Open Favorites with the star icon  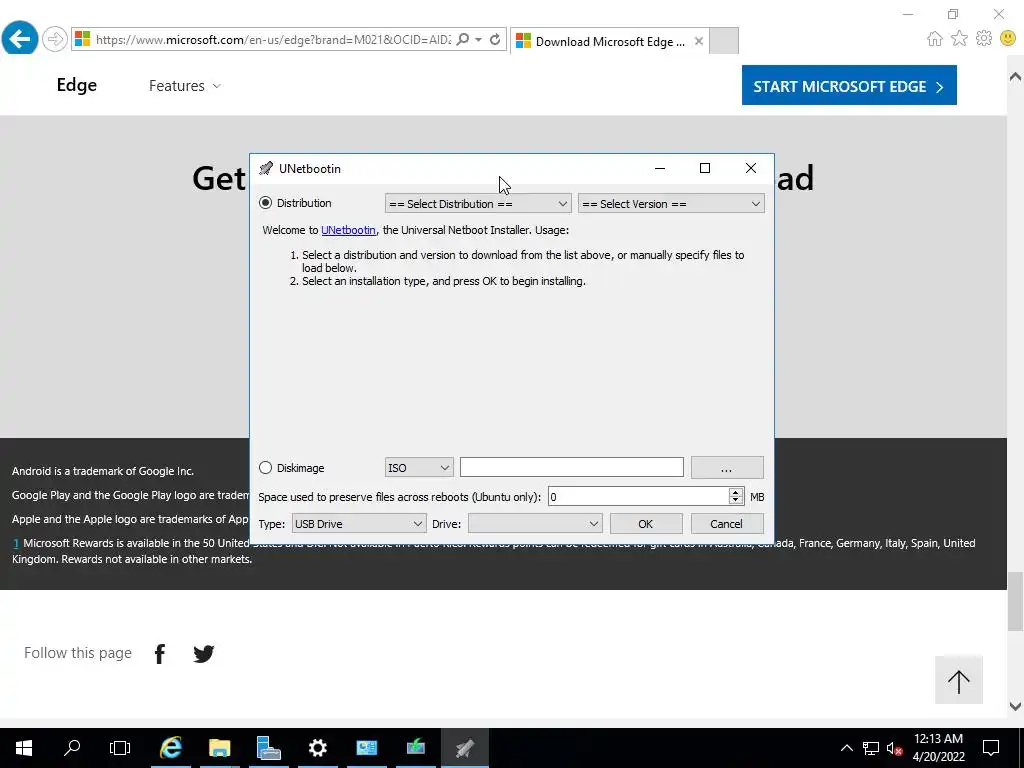tap(959, 39)
